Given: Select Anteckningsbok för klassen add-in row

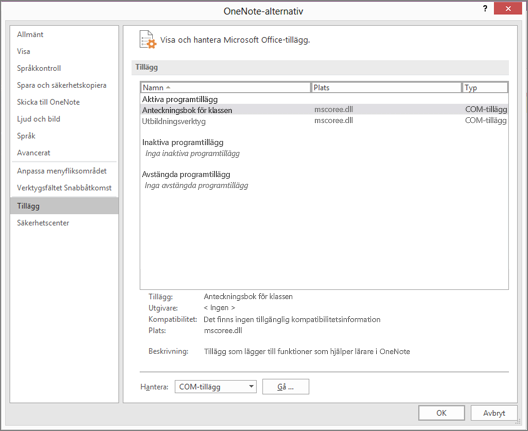Looking at the screenshot, I should pyautogui.click(x=324, y=110).
